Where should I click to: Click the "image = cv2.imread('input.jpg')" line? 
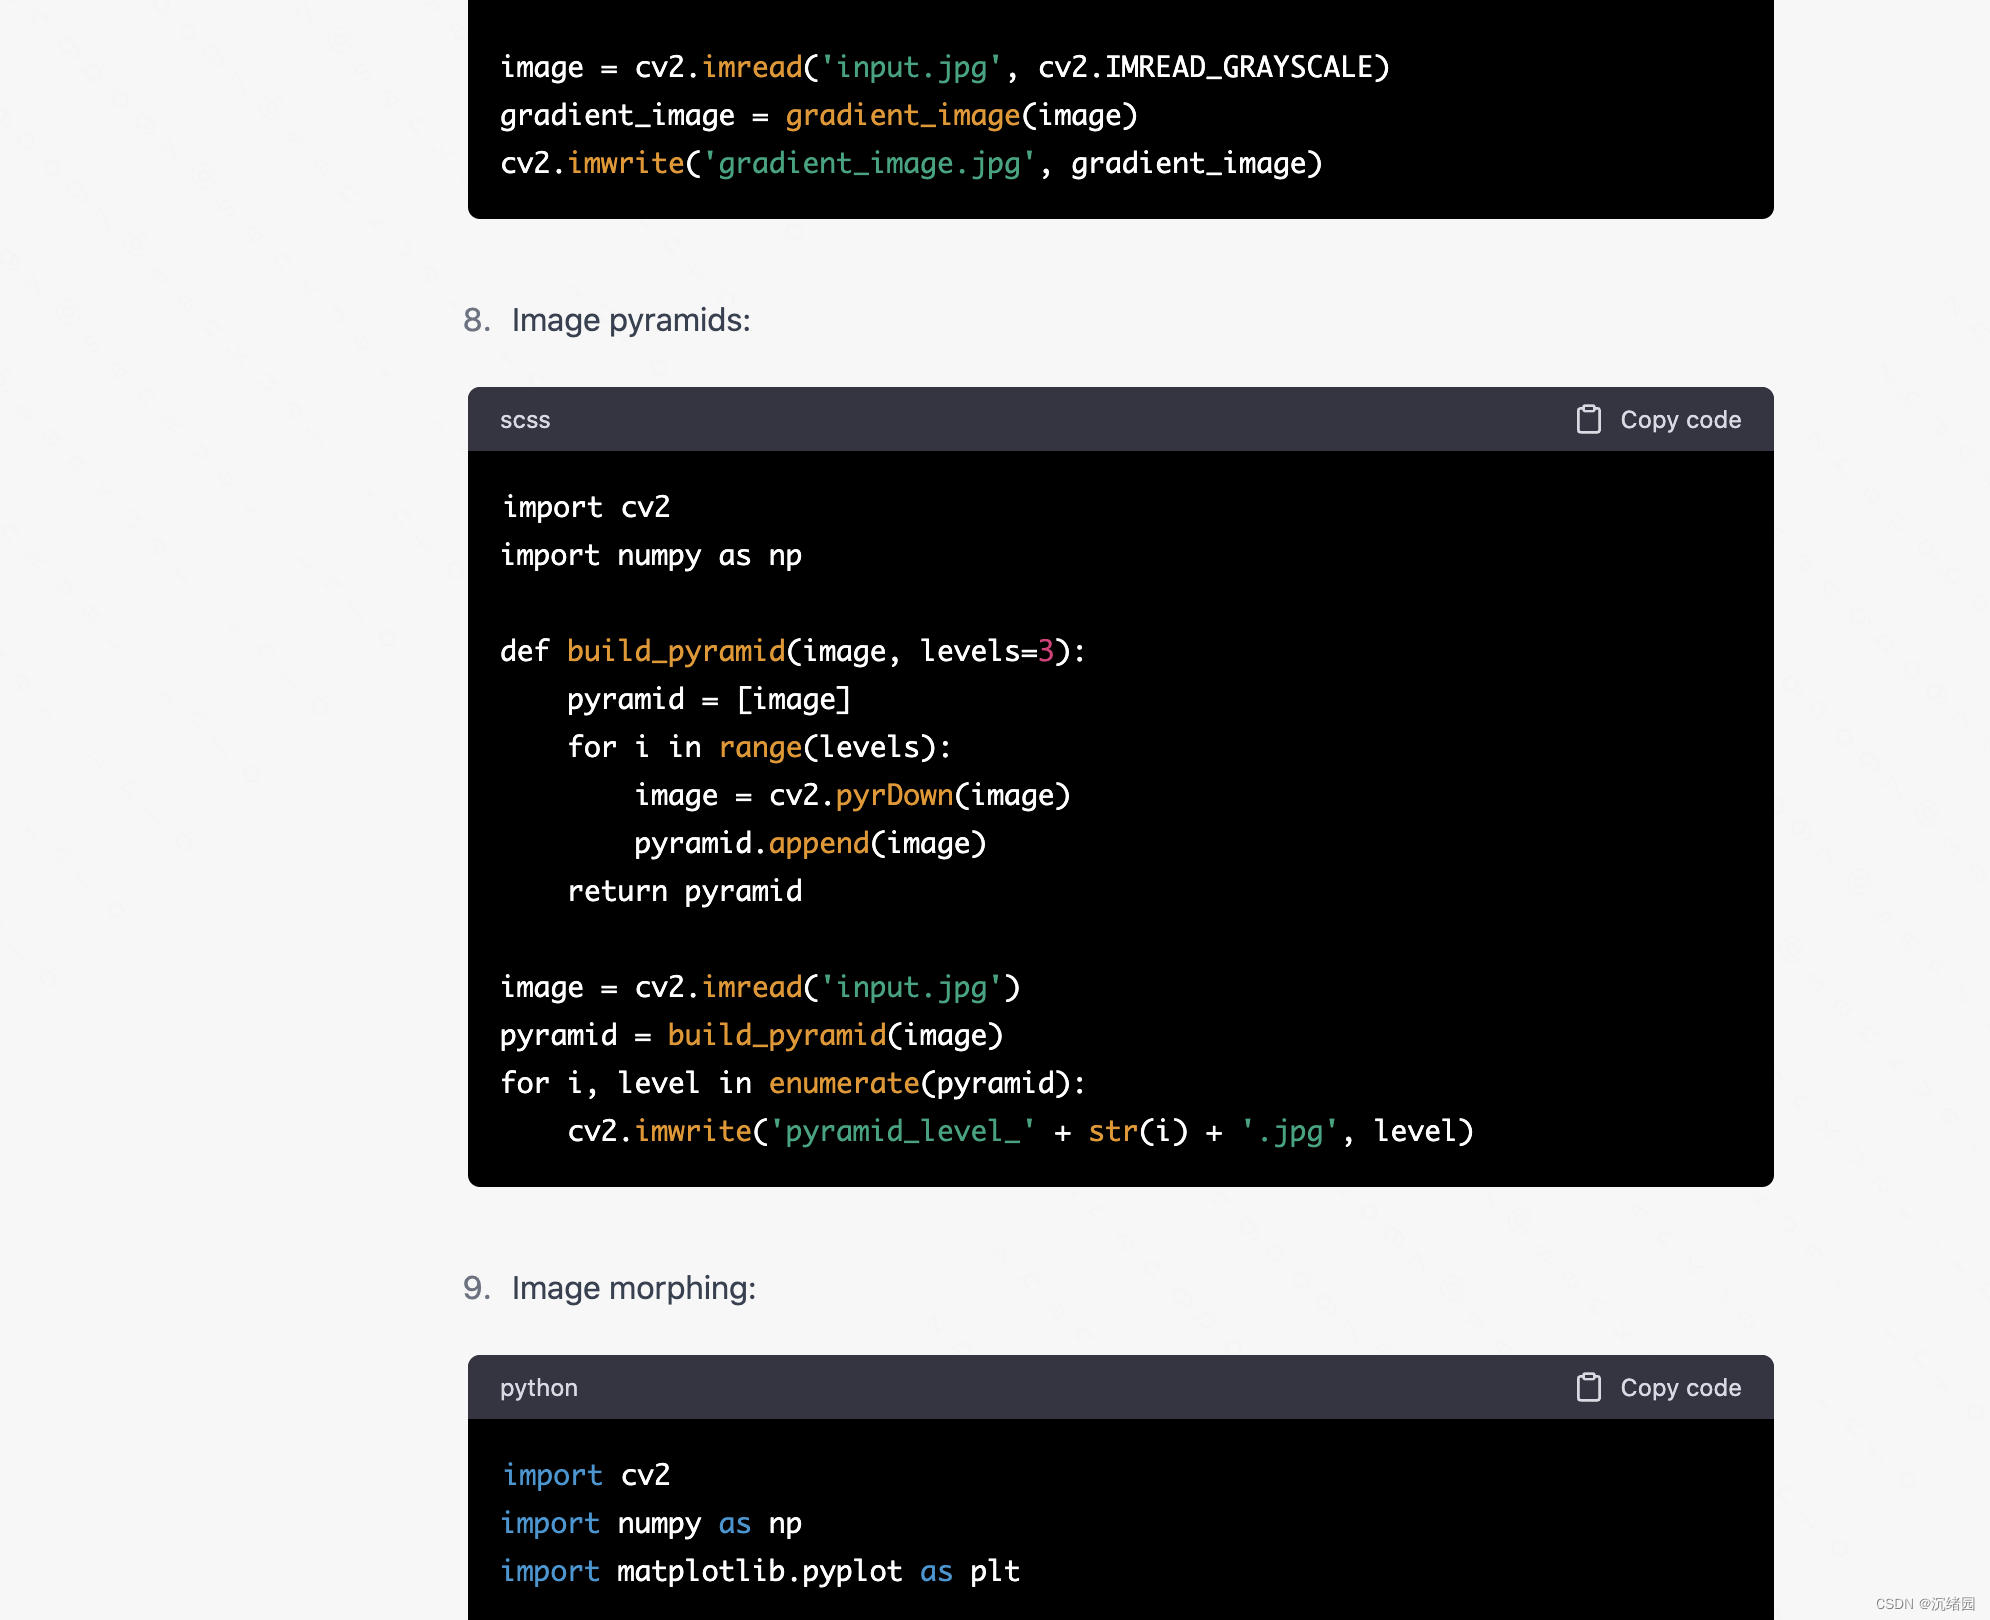click(760, 987)
